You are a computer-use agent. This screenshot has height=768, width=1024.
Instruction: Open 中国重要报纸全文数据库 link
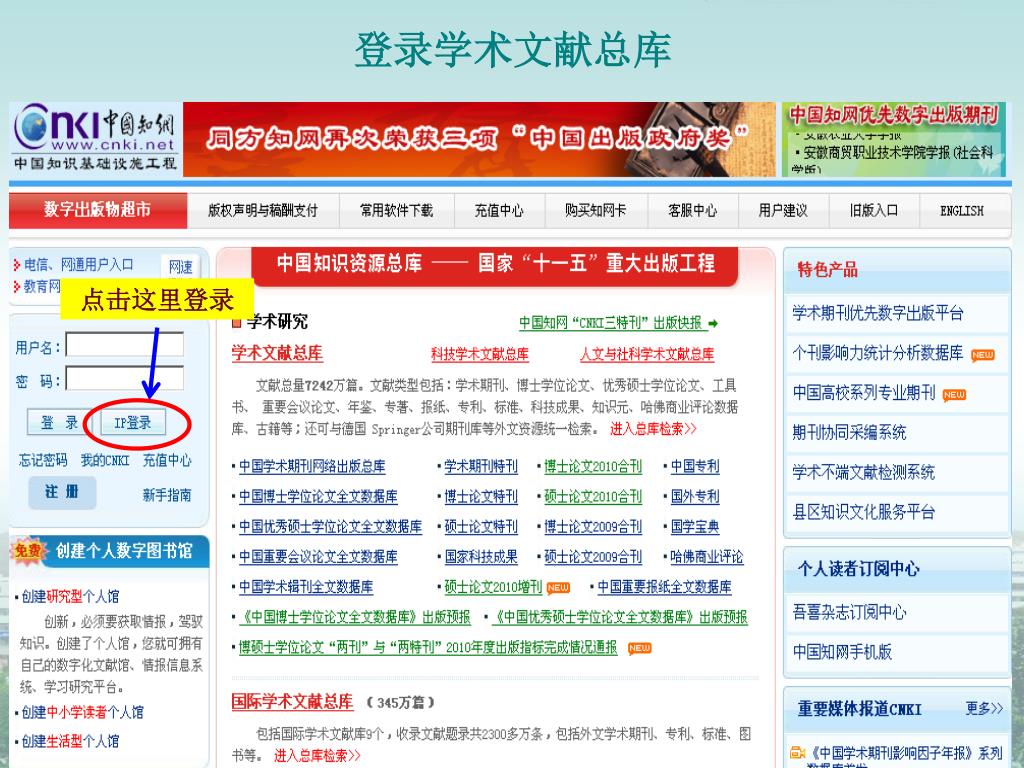pos(664,586)
